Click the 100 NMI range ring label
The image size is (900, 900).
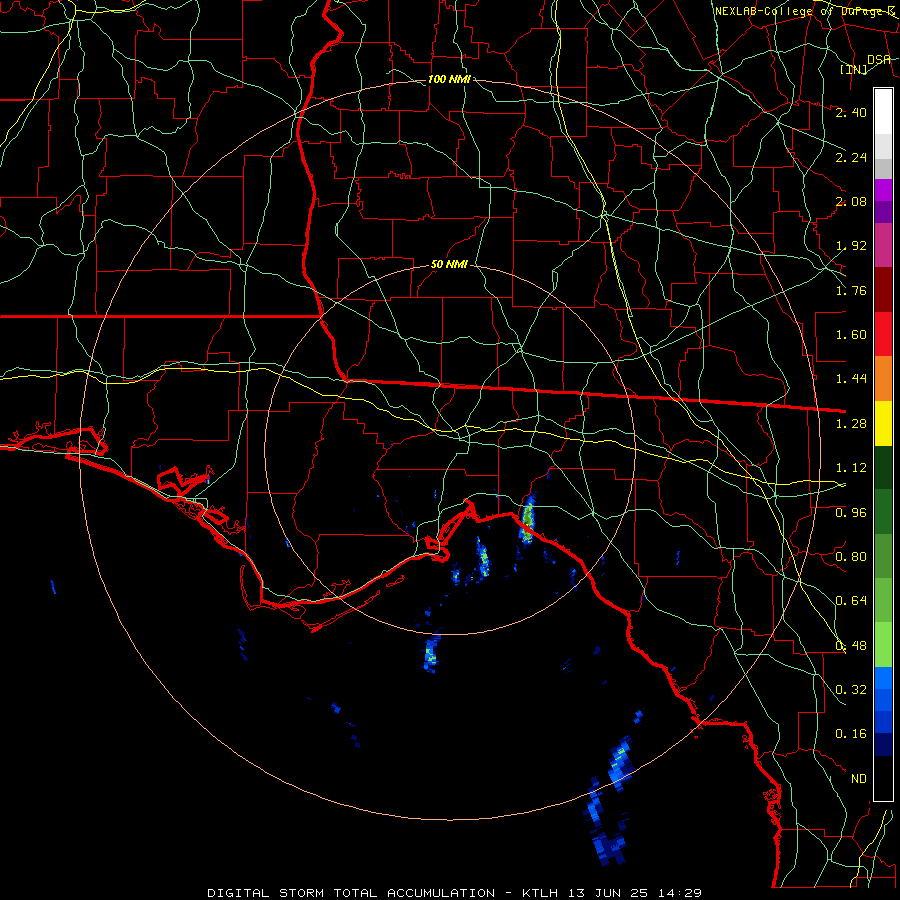449,79
